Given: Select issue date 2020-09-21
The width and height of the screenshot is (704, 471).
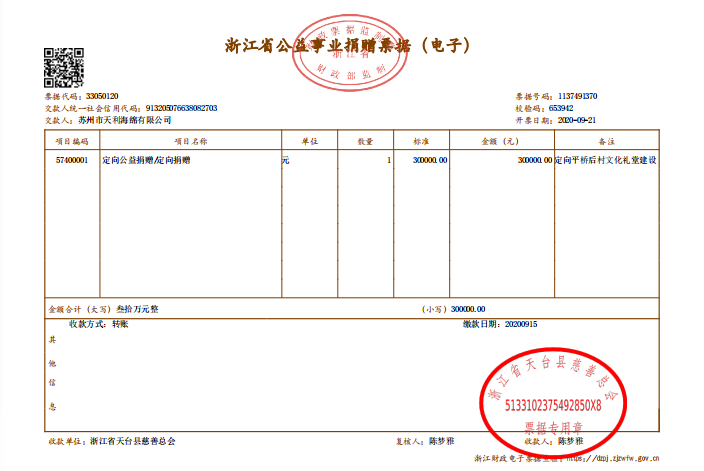Looking at the screenshot, I should pos(576,120).
